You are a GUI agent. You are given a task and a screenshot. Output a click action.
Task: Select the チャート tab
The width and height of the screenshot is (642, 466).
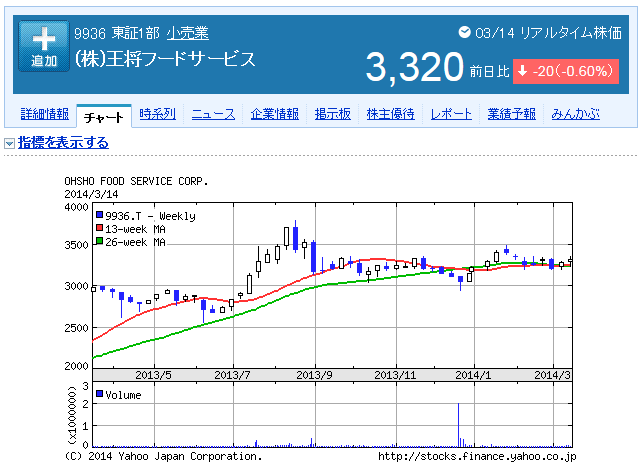click(104, 117)
